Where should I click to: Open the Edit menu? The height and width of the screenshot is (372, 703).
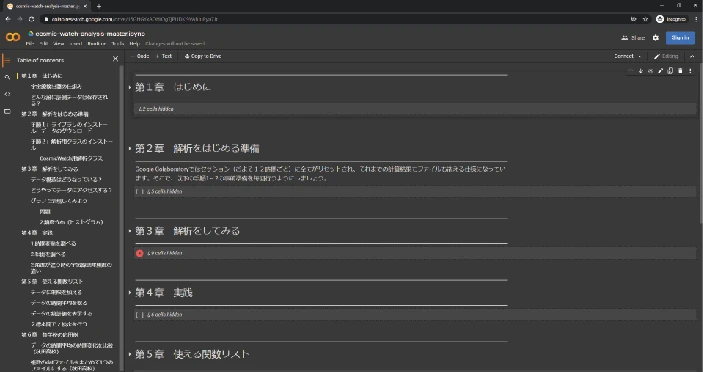click(43, 44)
